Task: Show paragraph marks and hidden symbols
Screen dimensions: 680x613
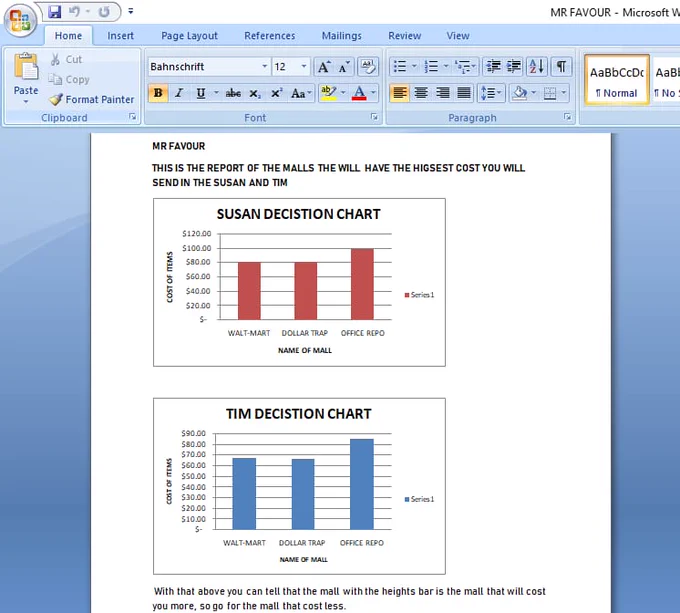Action: tap(561, 67)
